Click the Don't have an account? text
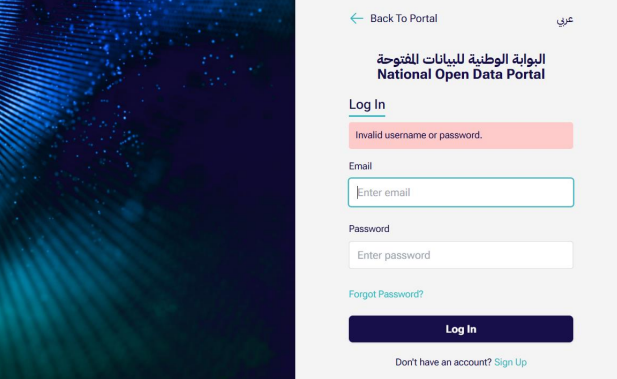 (x=443, y=362)
